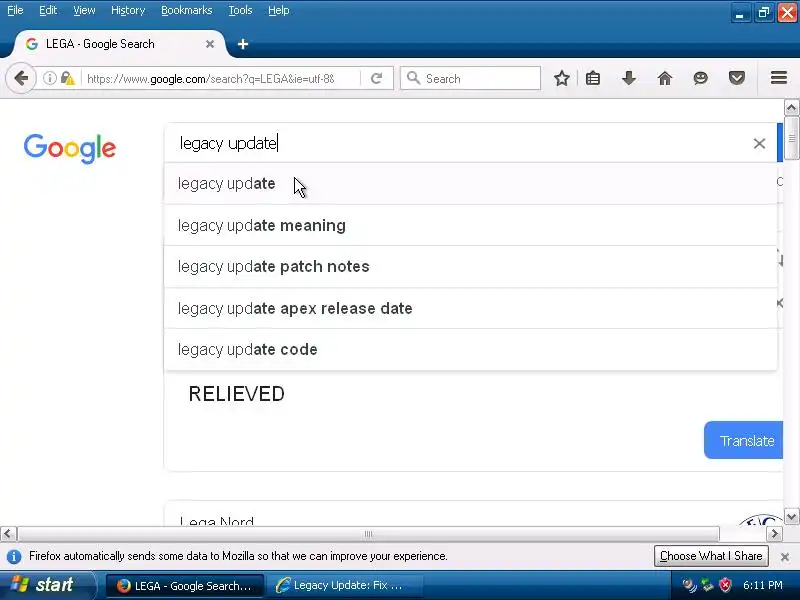Click the insecure connection padlock warning icon

click(67, 79)
